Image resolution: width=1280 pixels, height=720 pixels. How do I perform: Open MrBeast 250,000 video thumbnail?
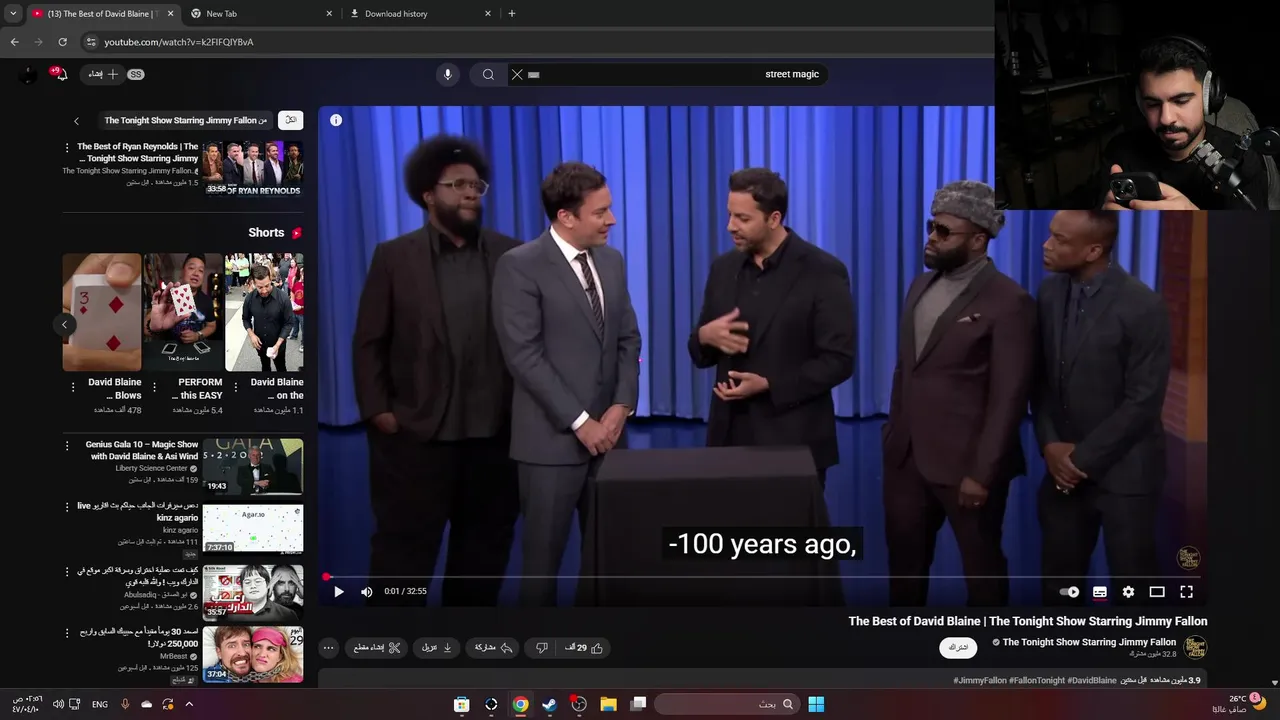[253, 654]
